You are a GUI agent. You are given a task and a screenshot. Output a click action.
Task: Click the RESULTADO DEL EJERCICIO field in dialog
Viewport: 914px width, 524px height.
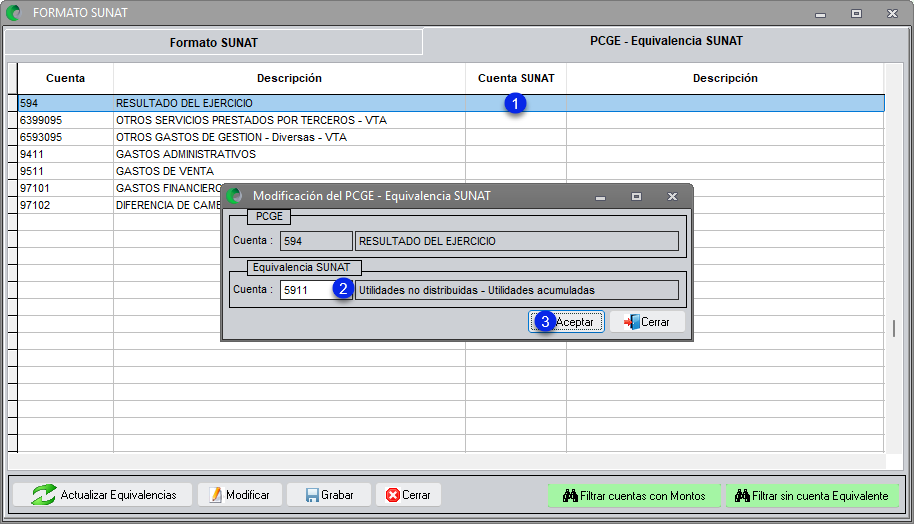click(516, 241)
